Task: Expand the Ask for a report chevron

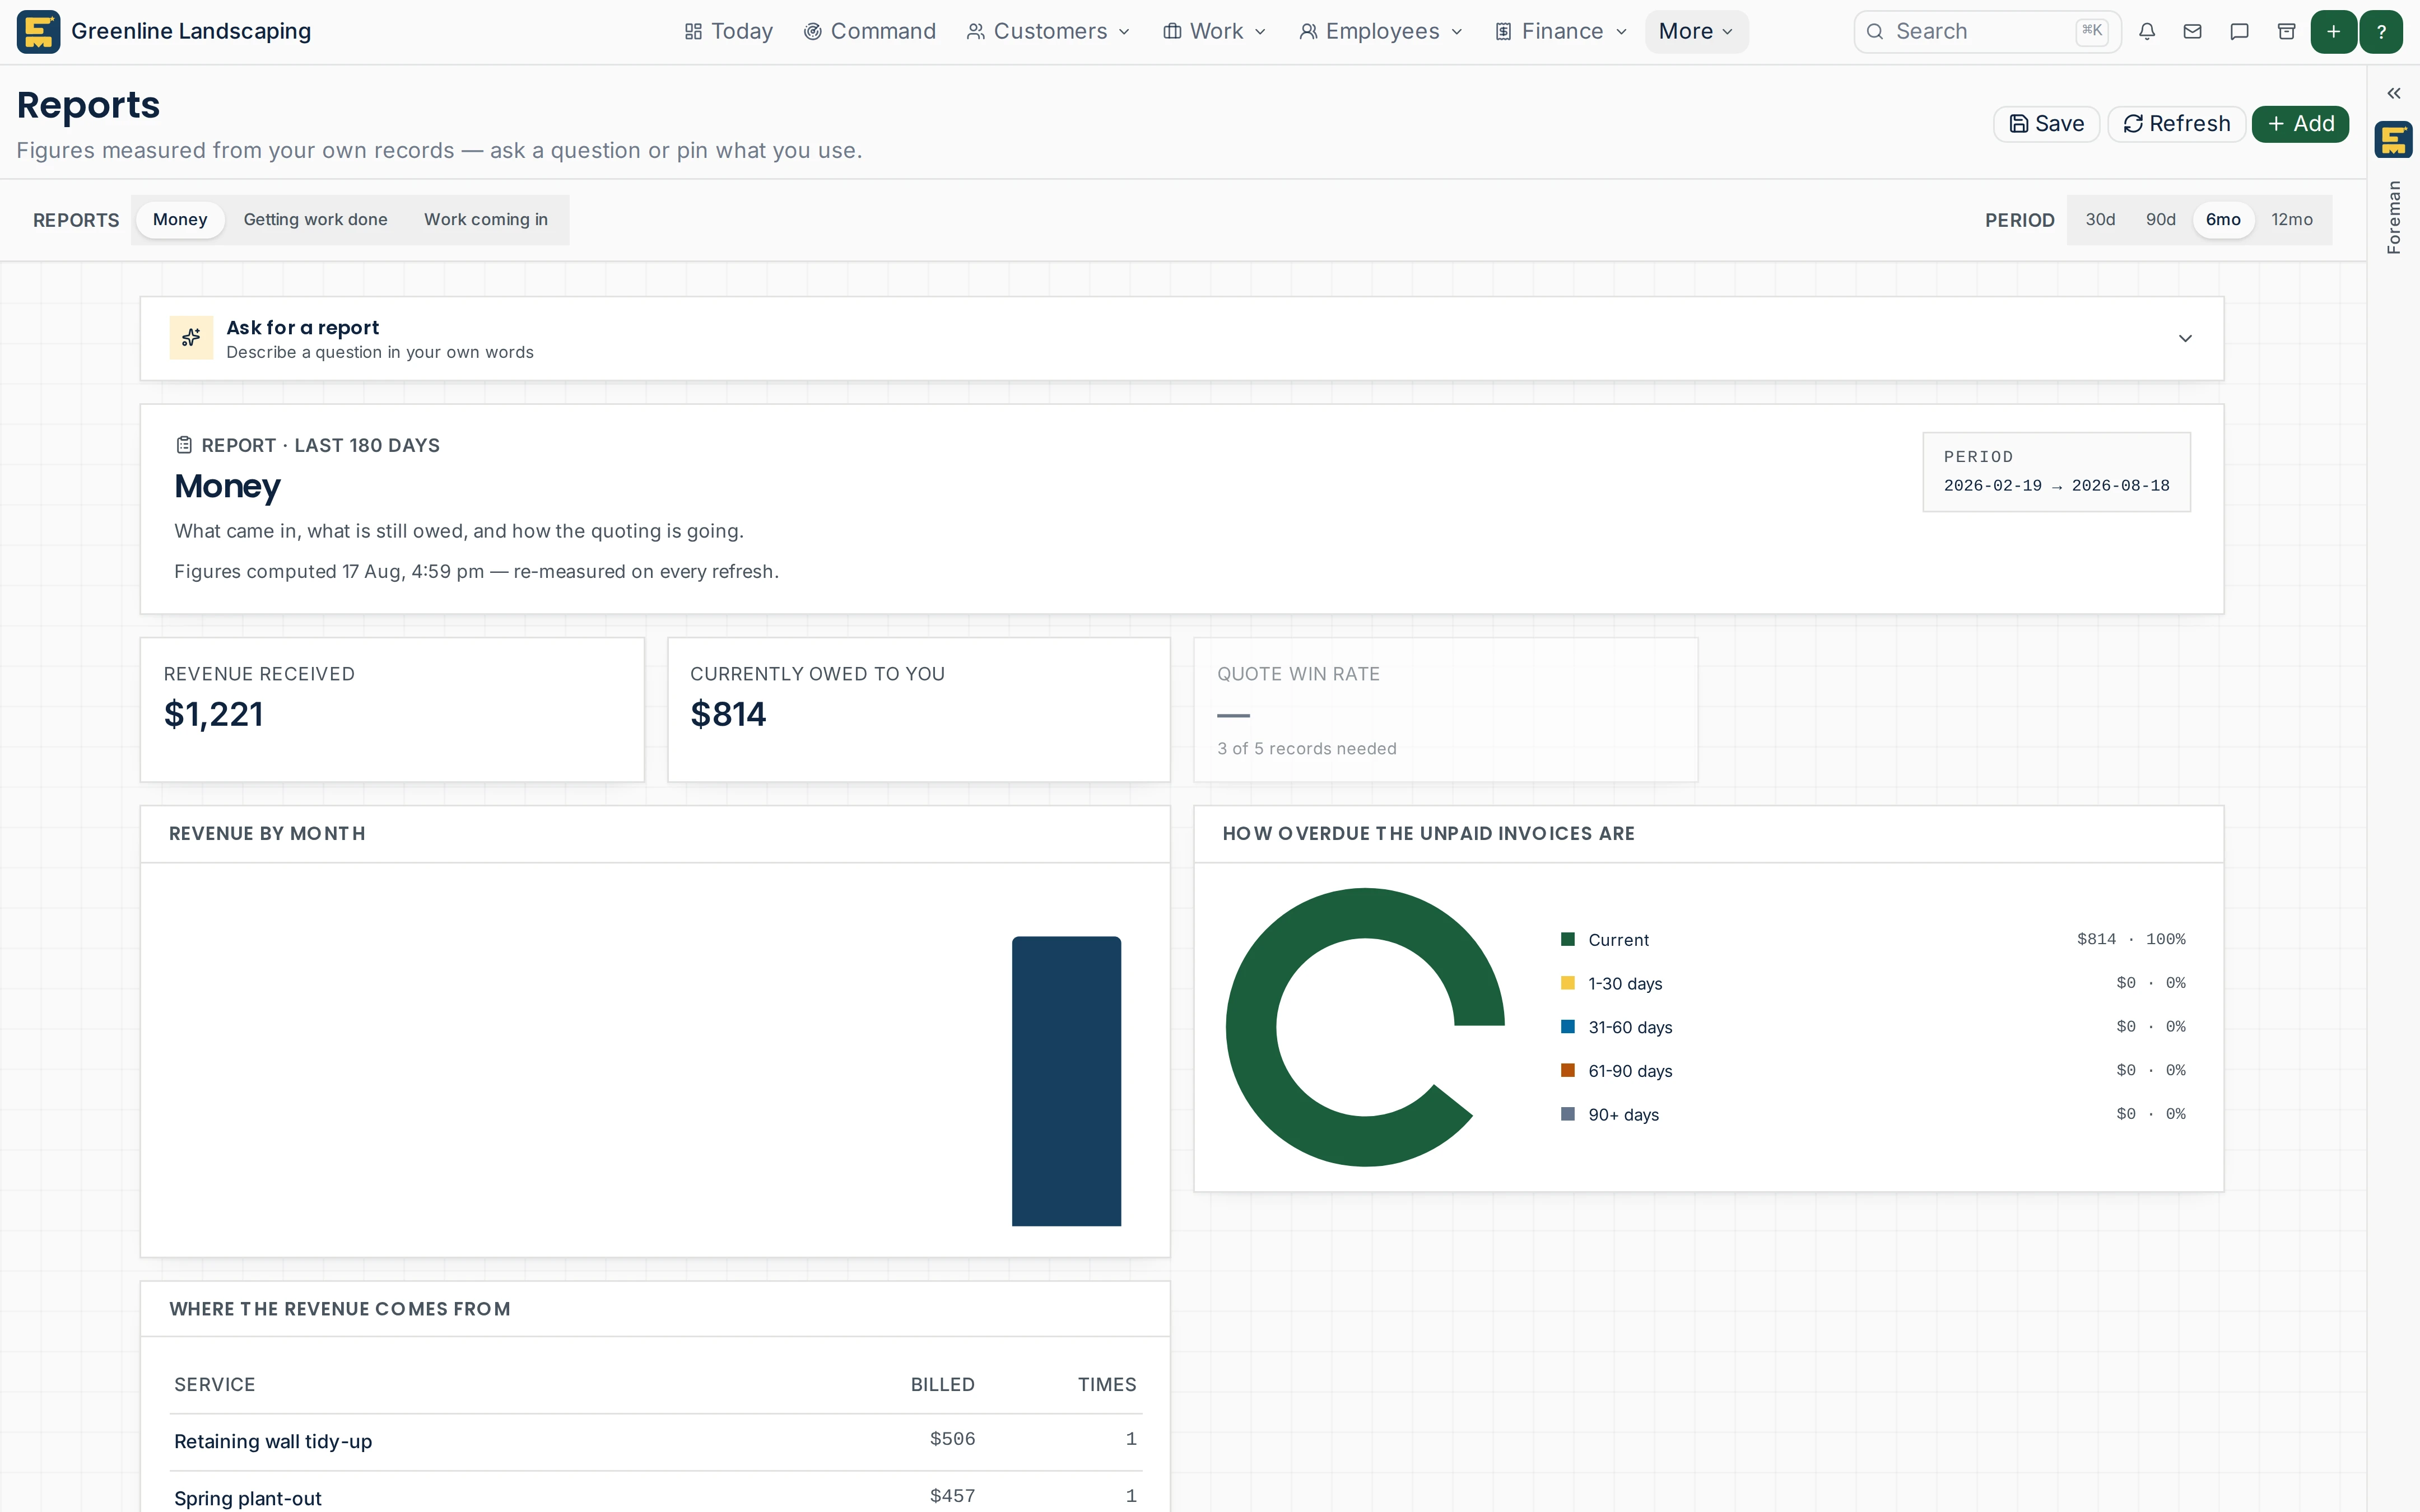Action: pyautogui.click(x=2185, y=338)
